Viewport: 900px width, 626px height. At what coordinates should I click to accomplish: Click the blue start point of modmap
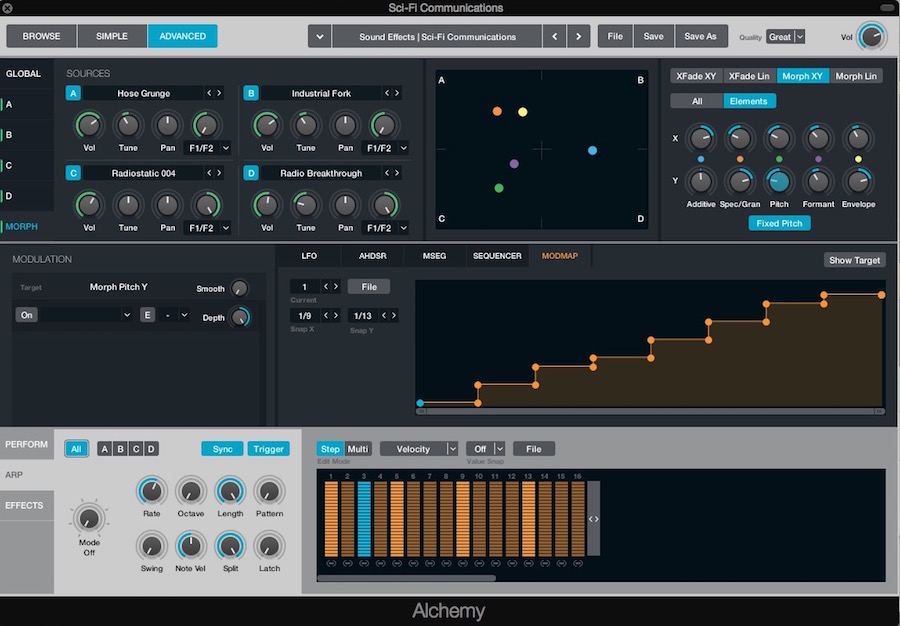[x=420, y=403]
